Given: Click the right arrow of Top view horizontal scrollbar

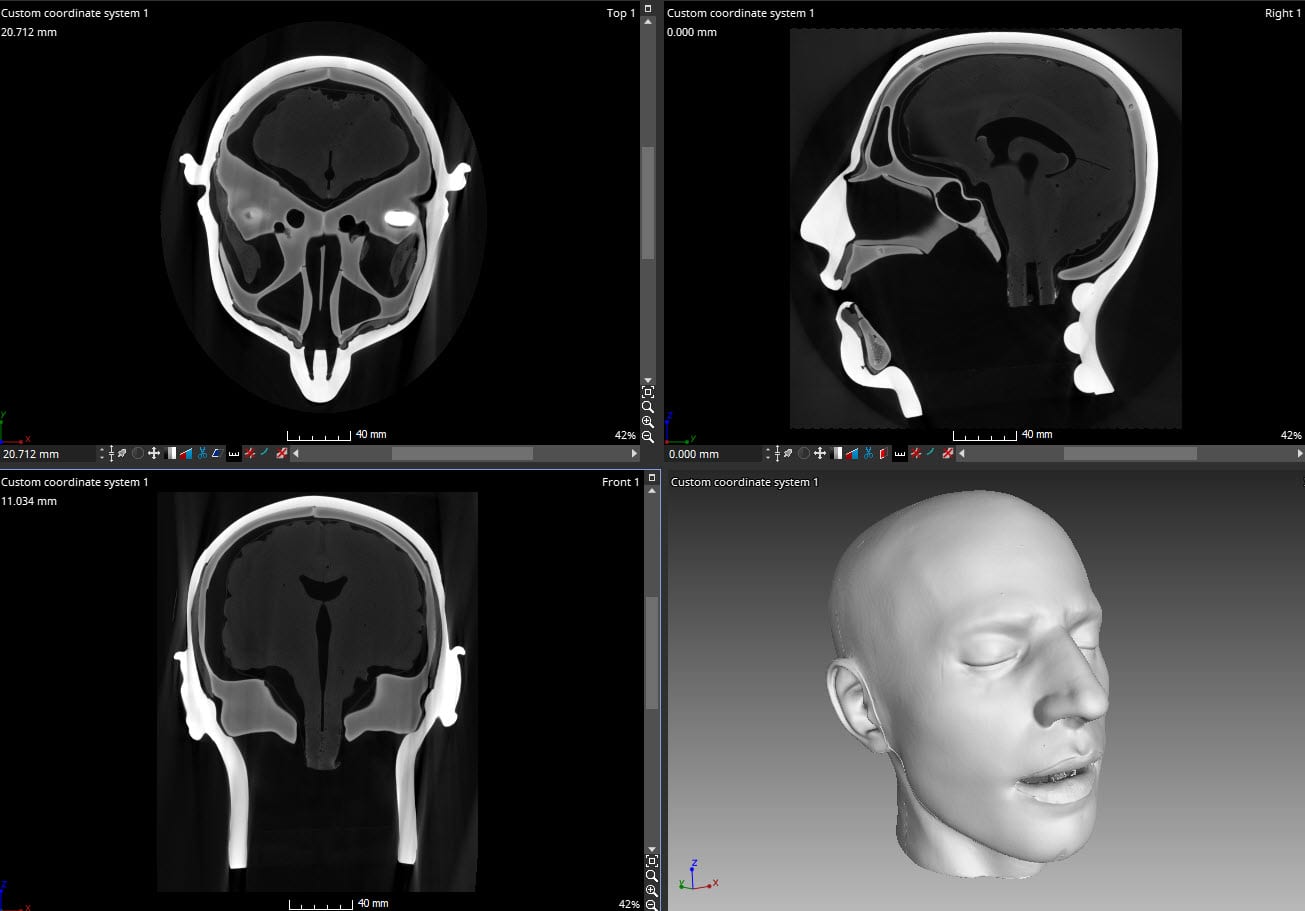Looking at the screenshot, I should (x=634, y=454).
